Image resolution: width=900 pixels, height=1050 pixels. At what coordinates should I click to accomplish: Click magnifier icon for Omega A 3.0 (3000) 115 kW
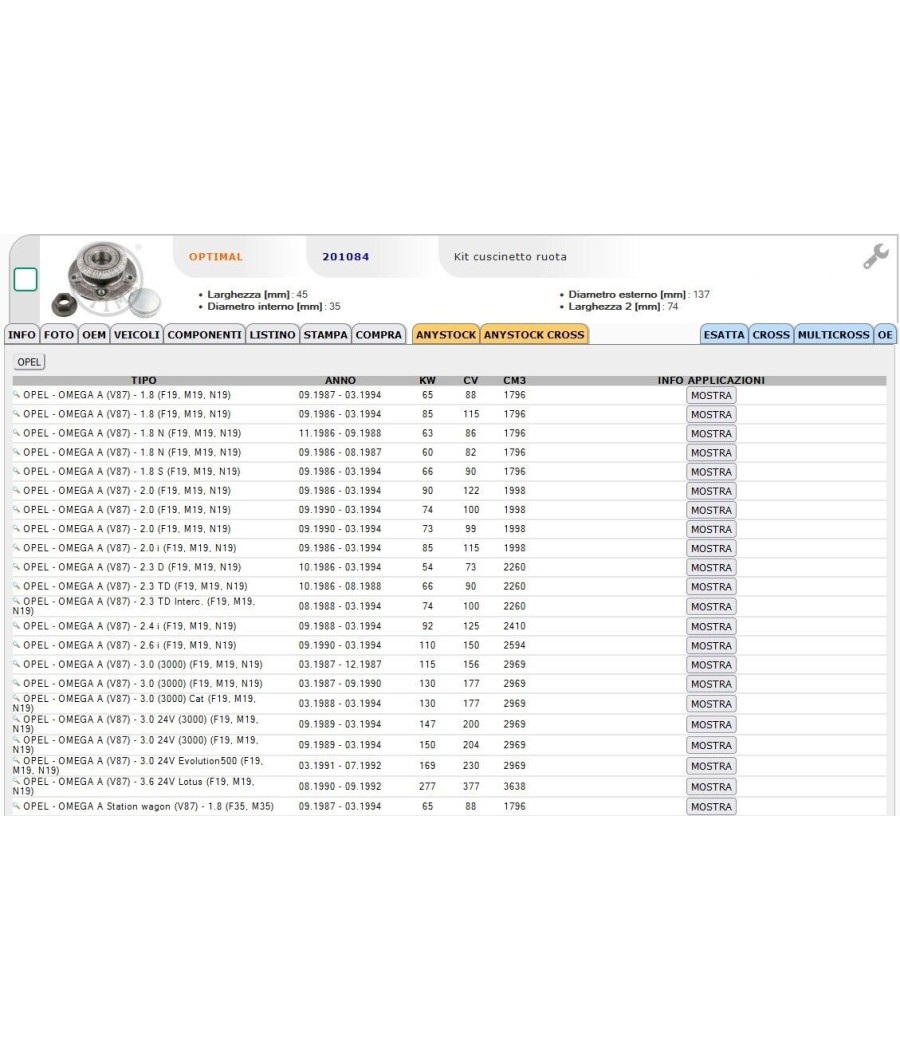coord(17,664)
